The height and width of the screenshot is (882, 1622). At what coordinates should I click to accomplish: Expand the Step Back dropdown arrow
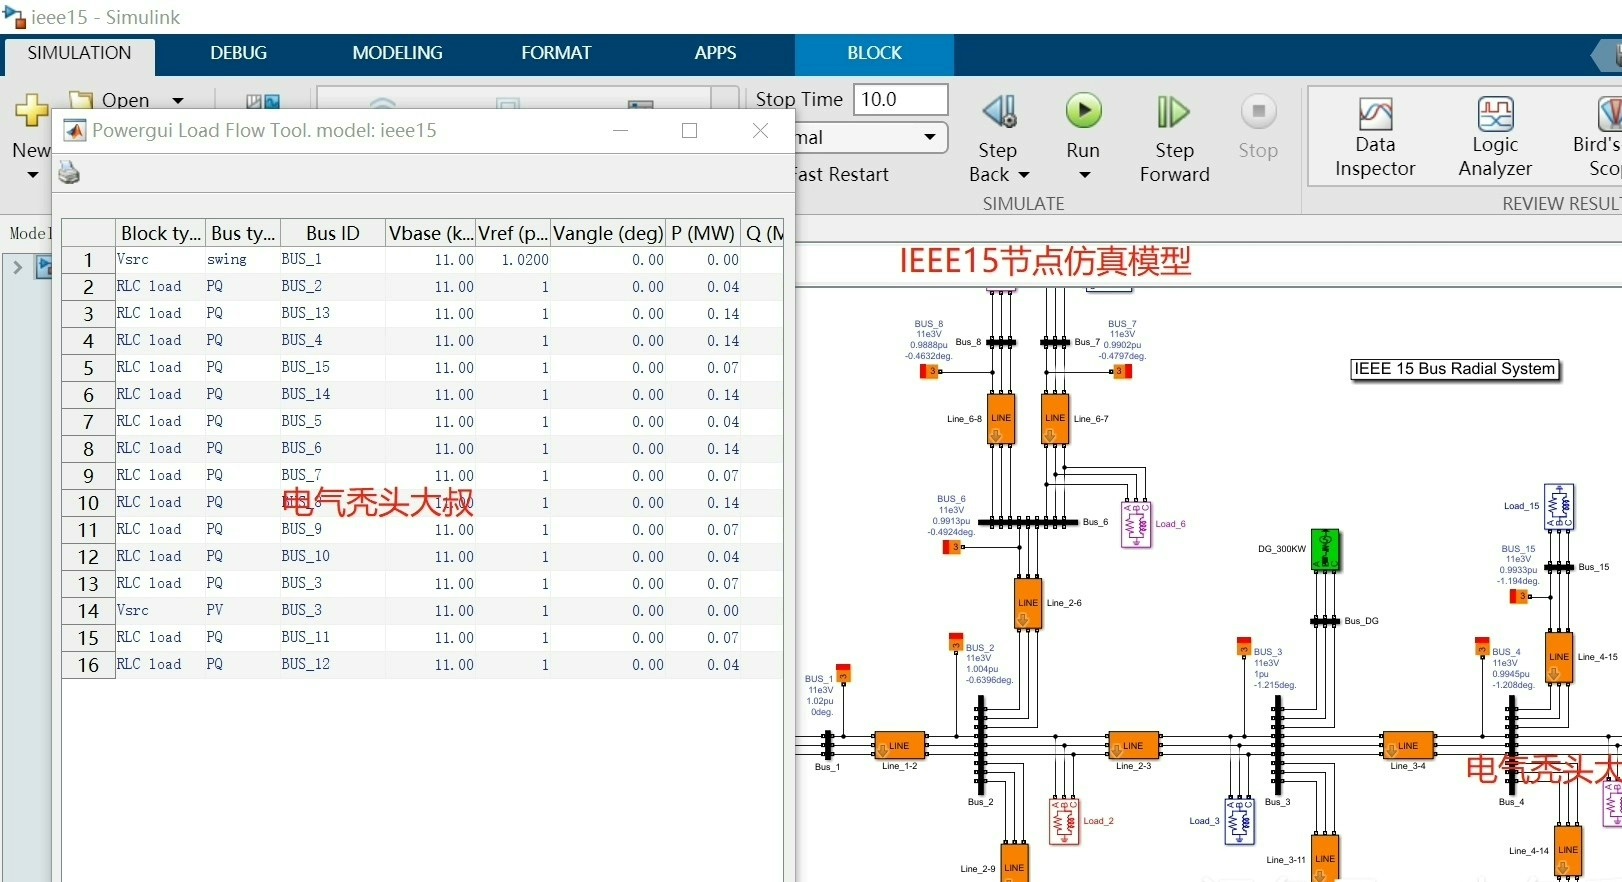pos(1023,175)
